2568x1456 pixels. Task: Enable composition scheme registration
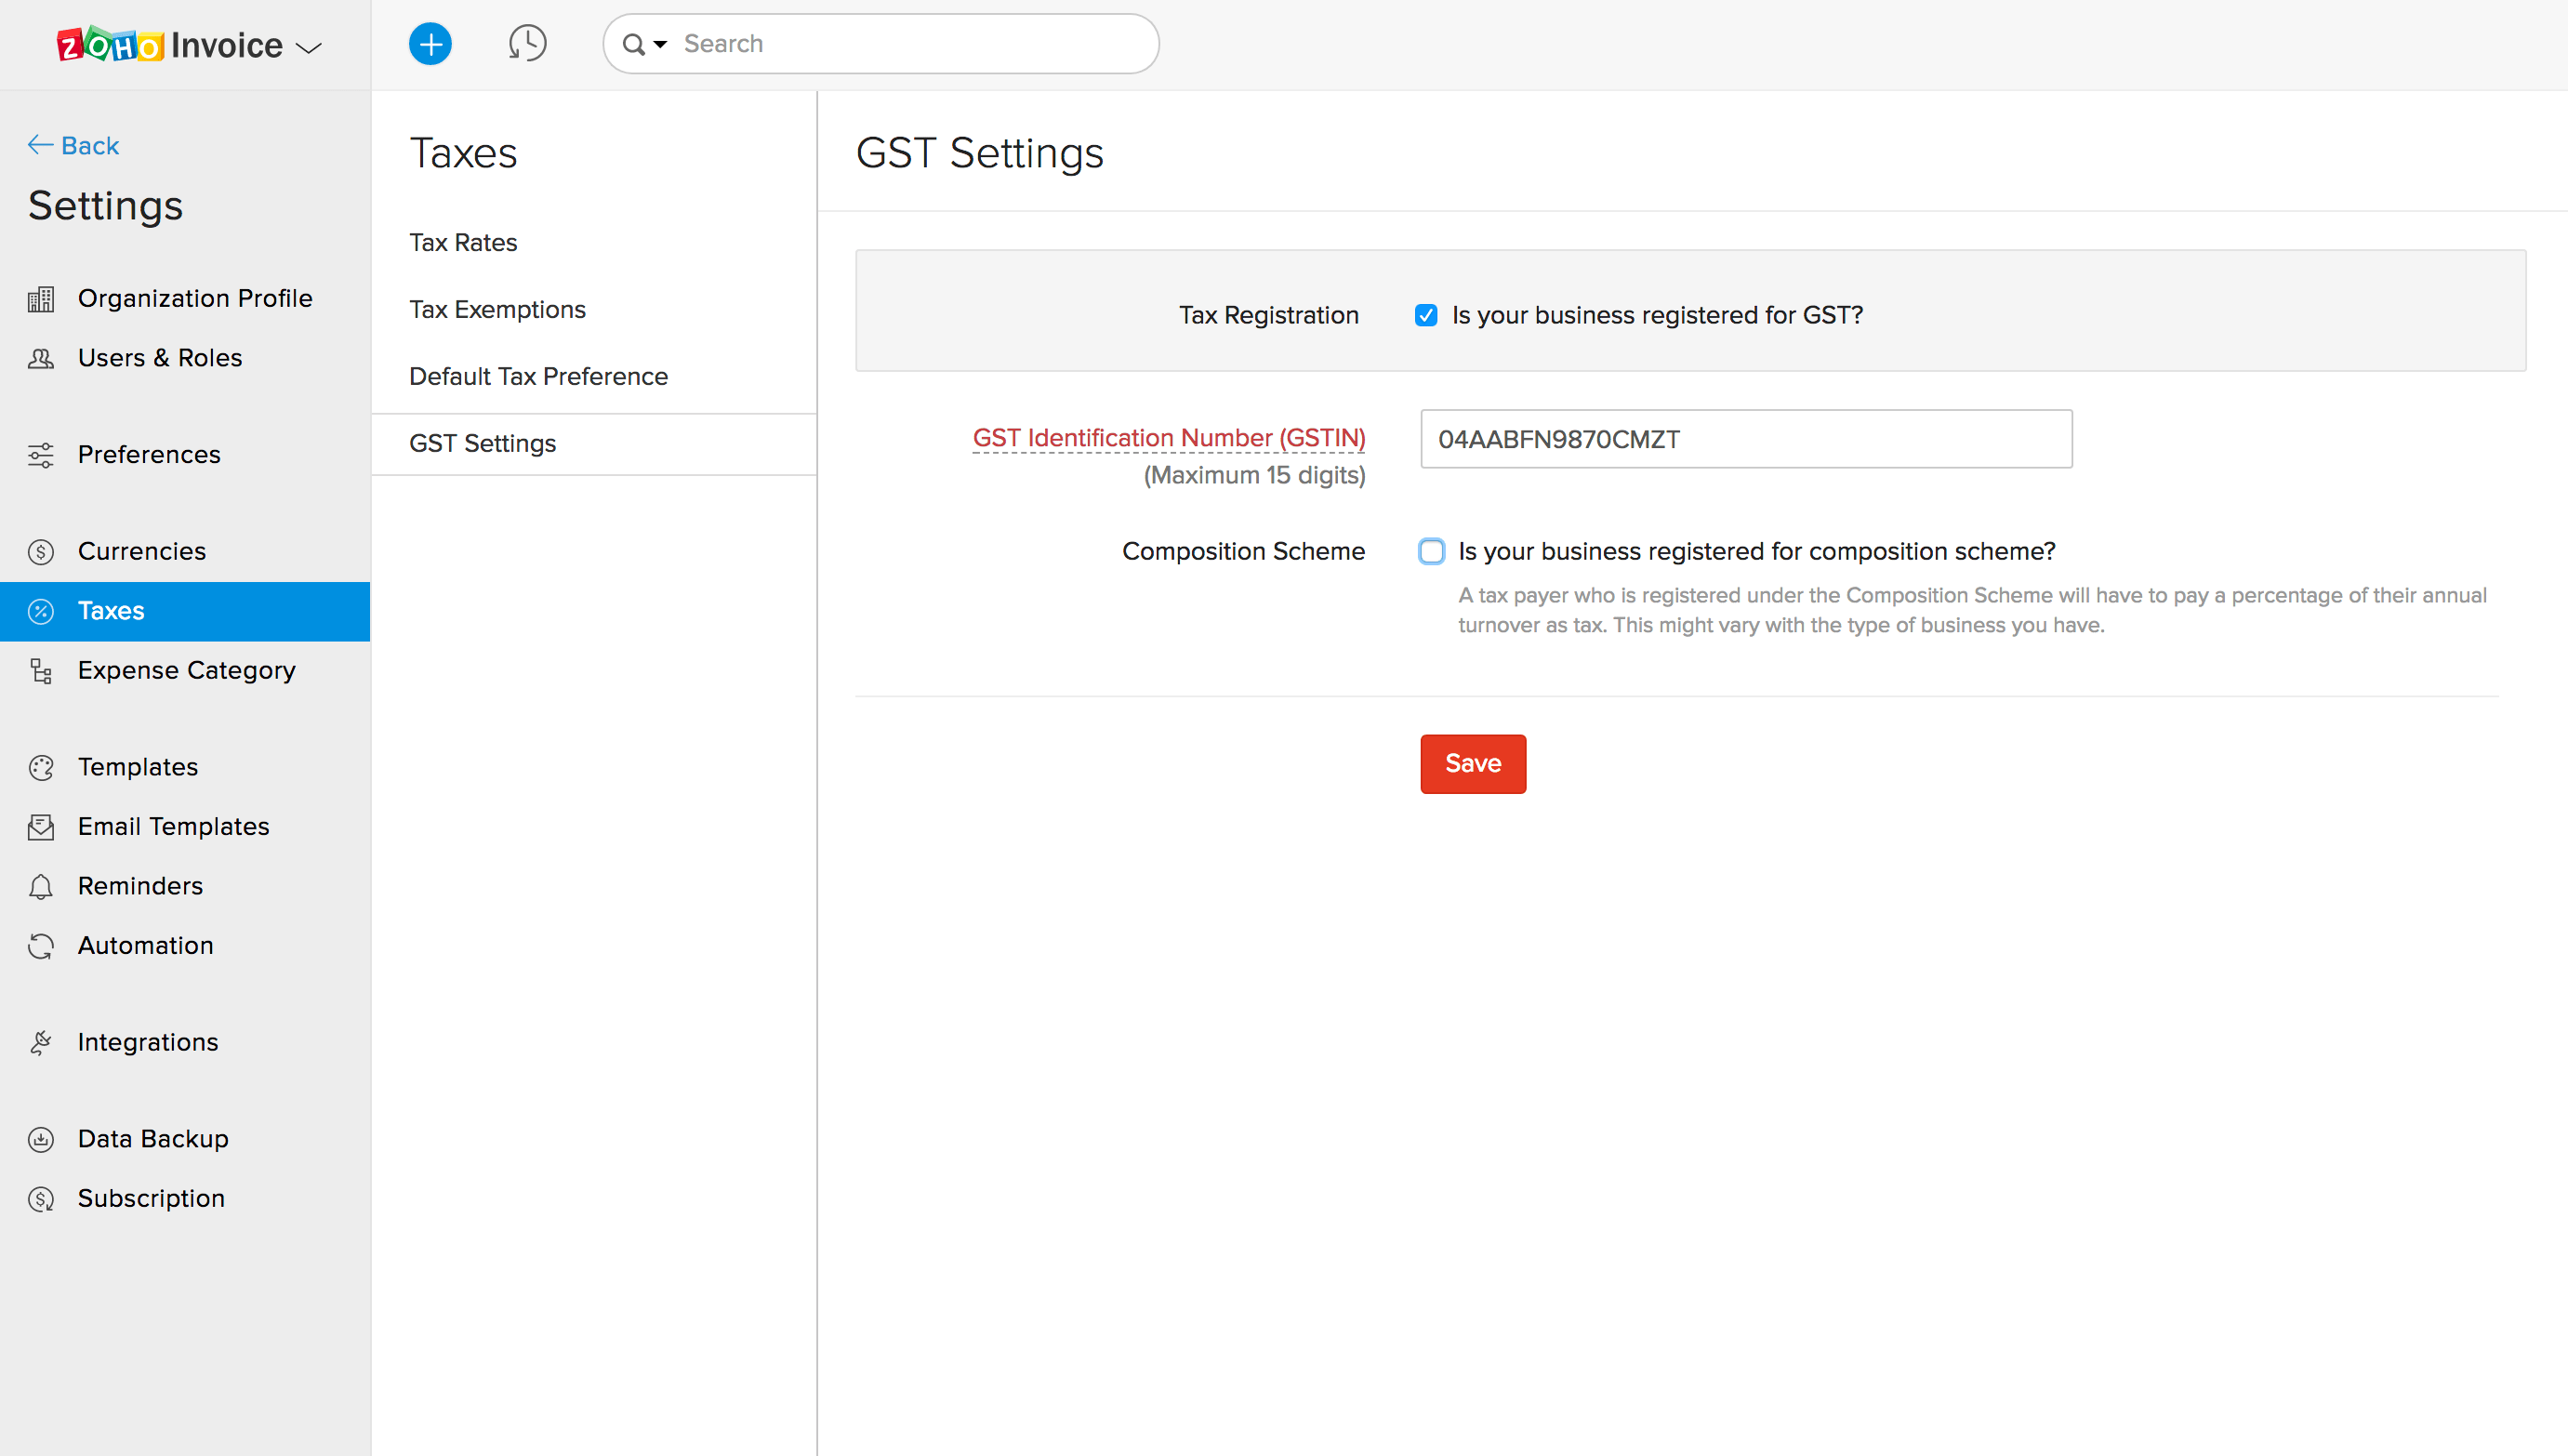1432,551
